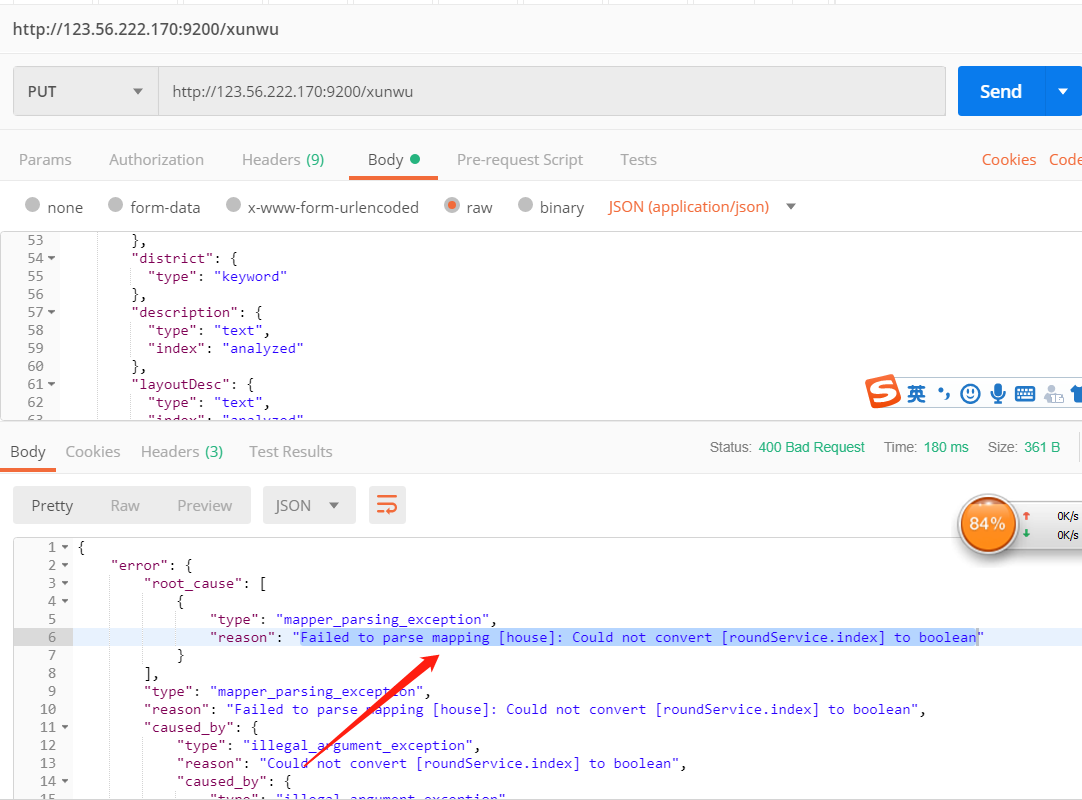Select the raw radio button

click(452, 204)
